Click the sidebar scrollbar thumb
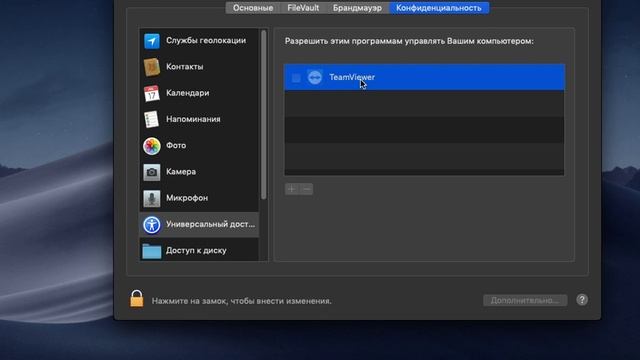Screen dimensions: 640x360 pyautogui.click(x=264, y=115)
